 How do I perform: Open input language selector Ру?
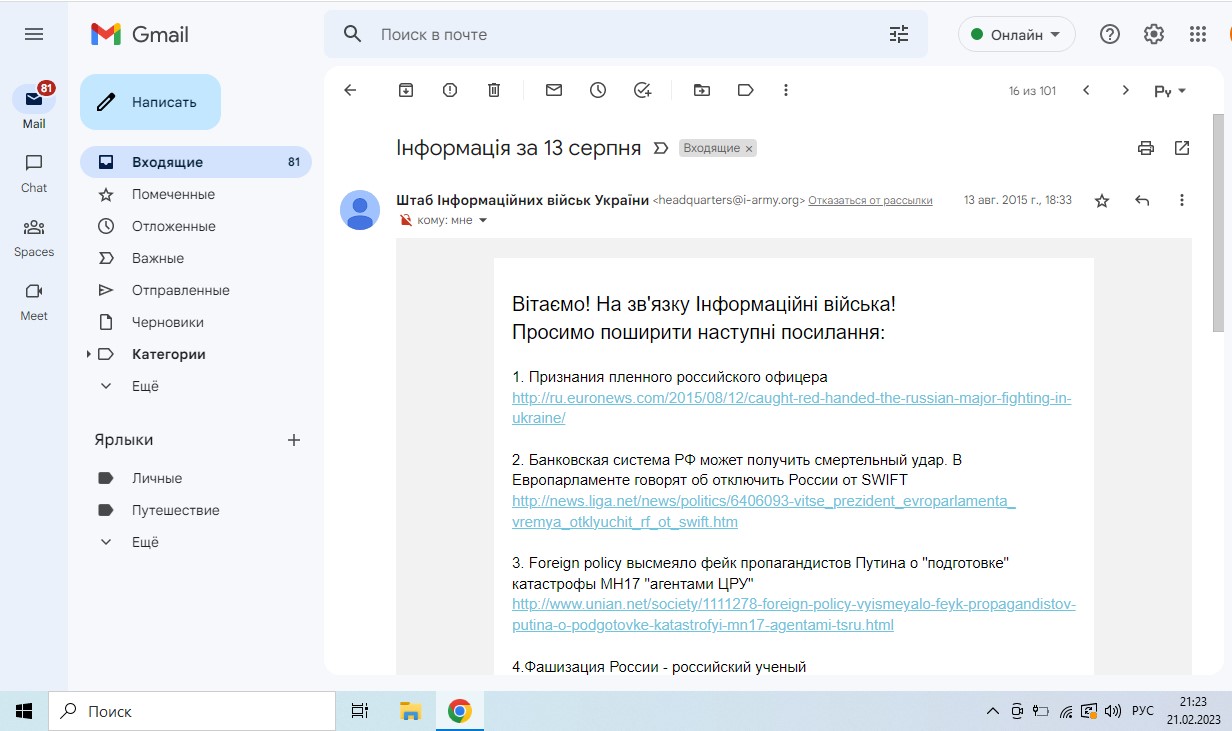tap(1170, 91)
